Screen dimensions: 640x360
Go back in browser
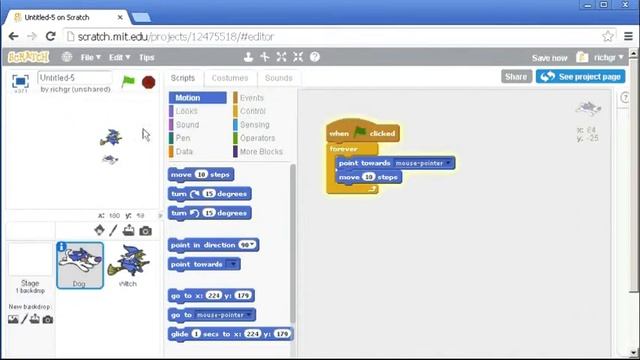13,36
